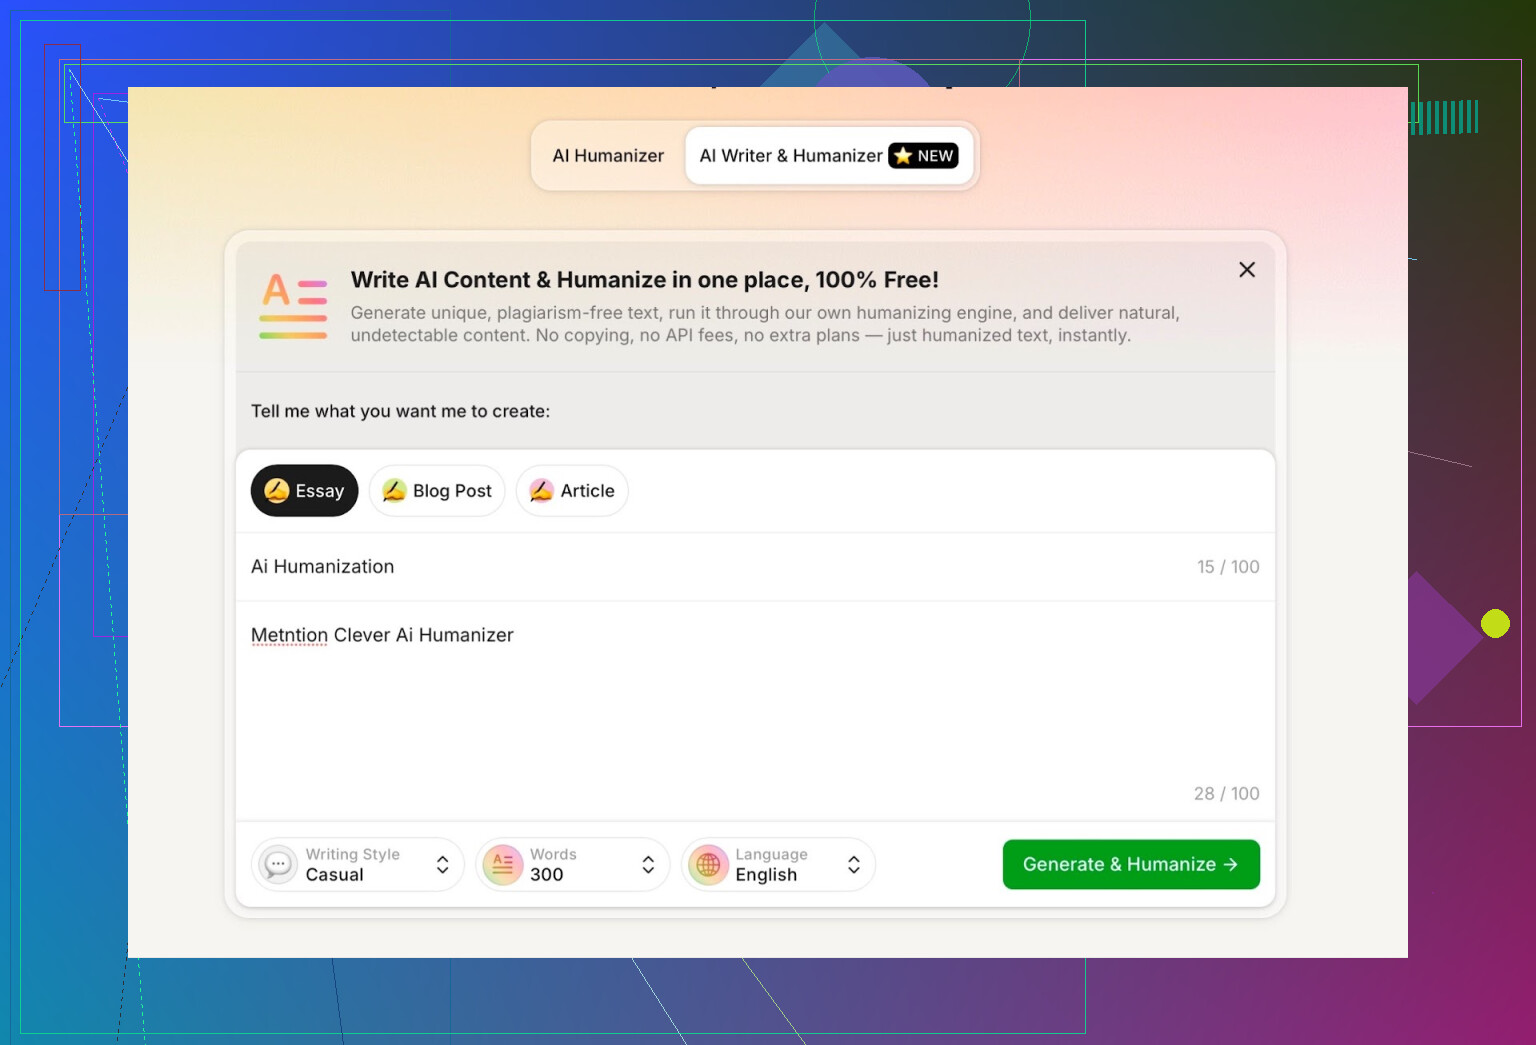1536x1045 pixels.
Task: Switch to AI Writer & Humanizer tab
Action: tap(829, 156)
